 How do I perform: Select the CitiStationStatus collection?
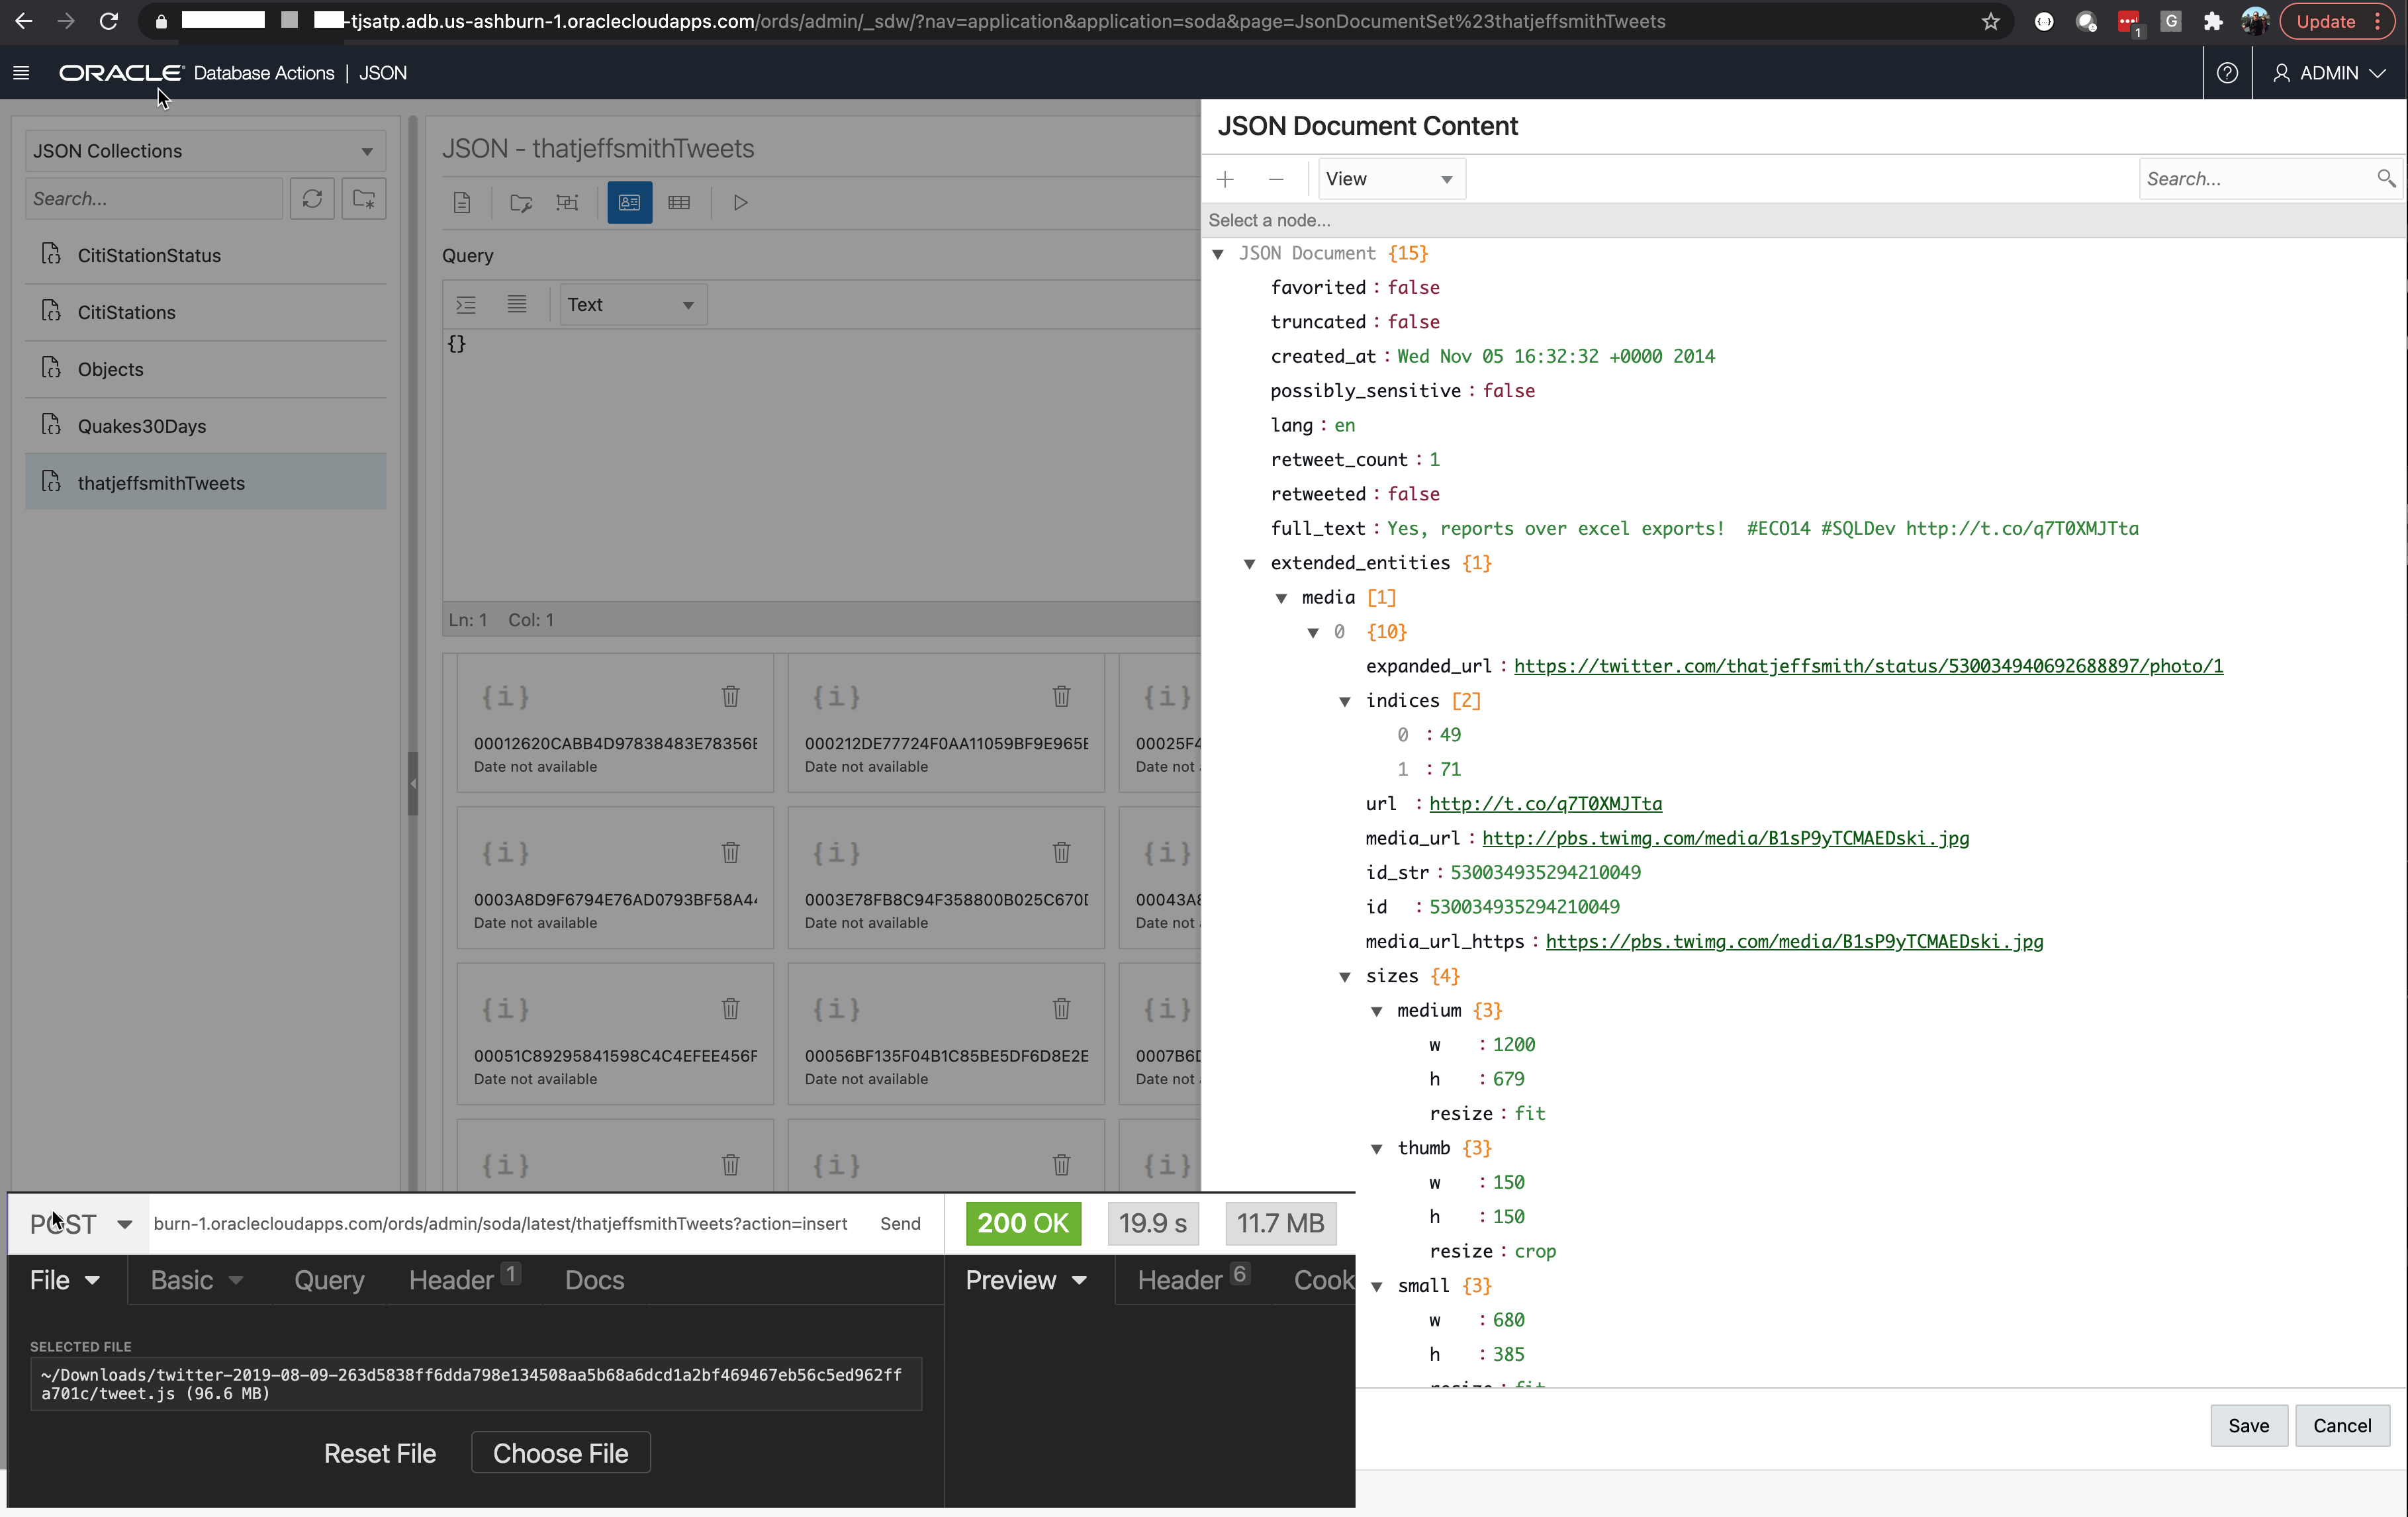205,256
